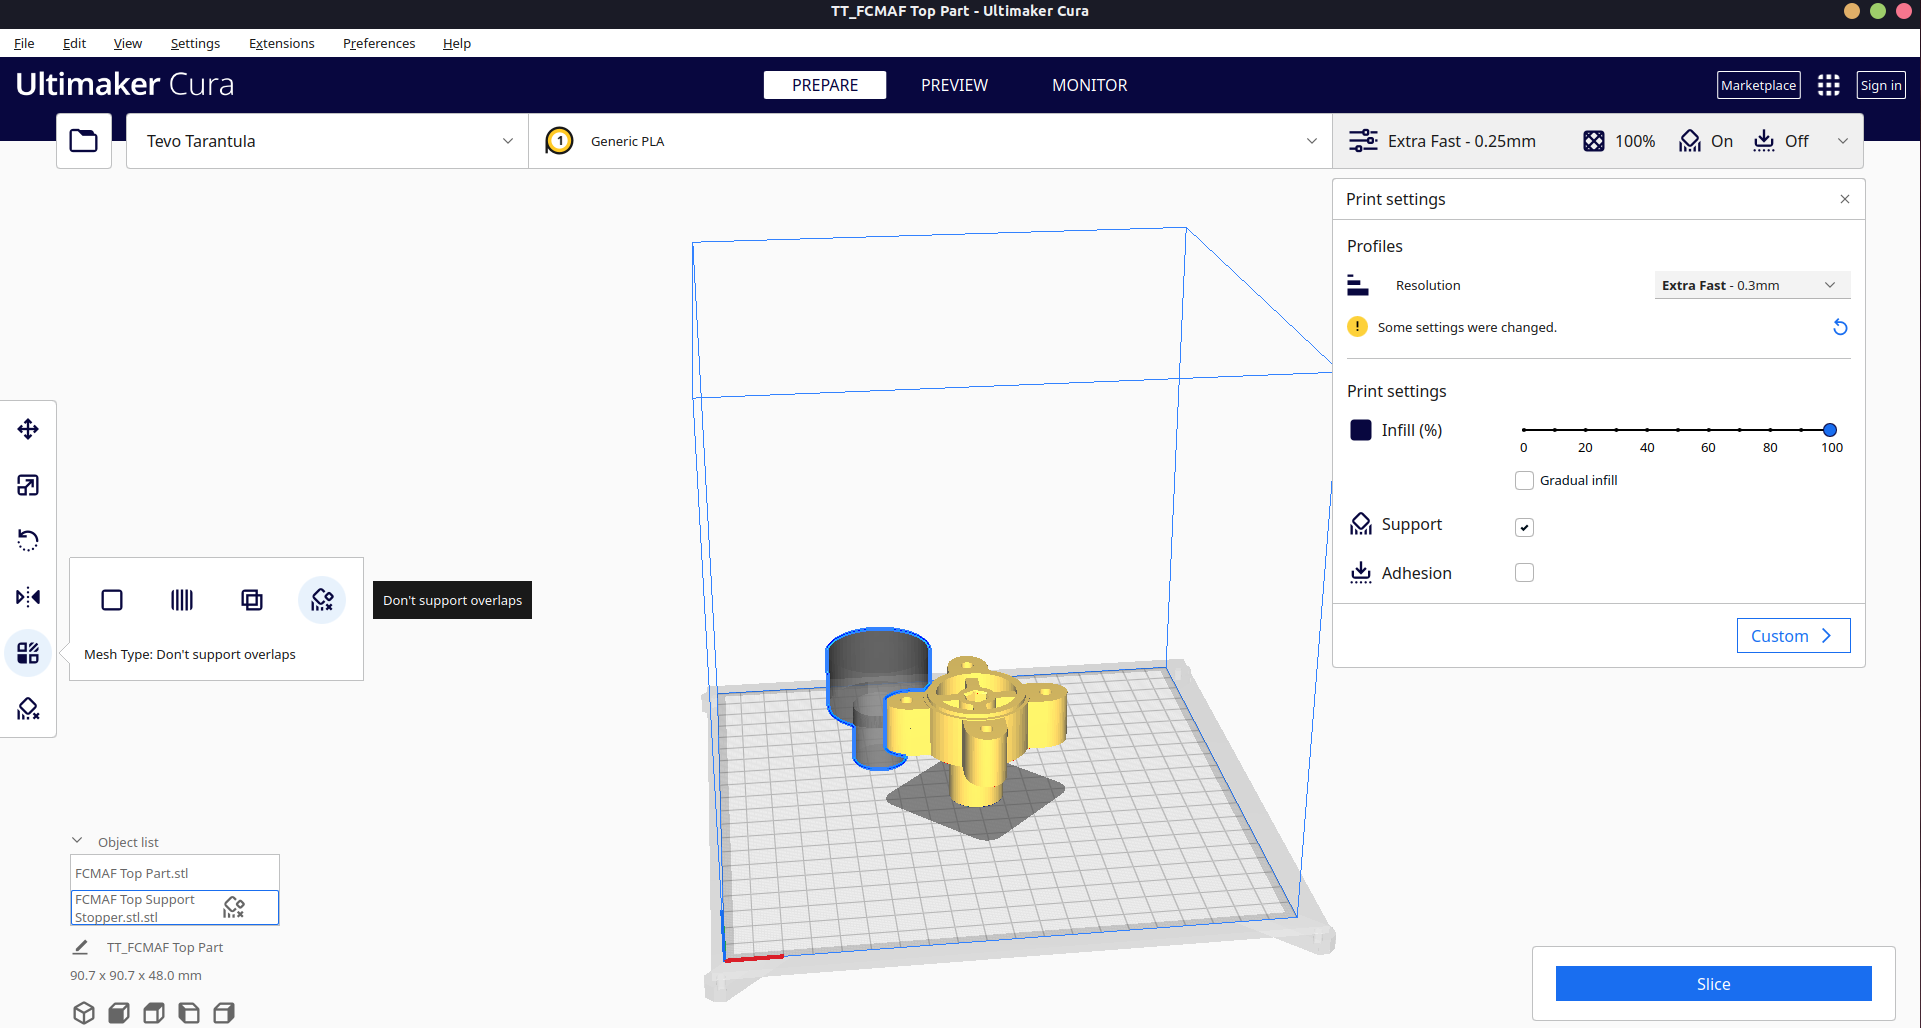Viewport: 1921px width, 1028px height.
Task: Close the Print settings panel
Action: tap(1845, 199)
